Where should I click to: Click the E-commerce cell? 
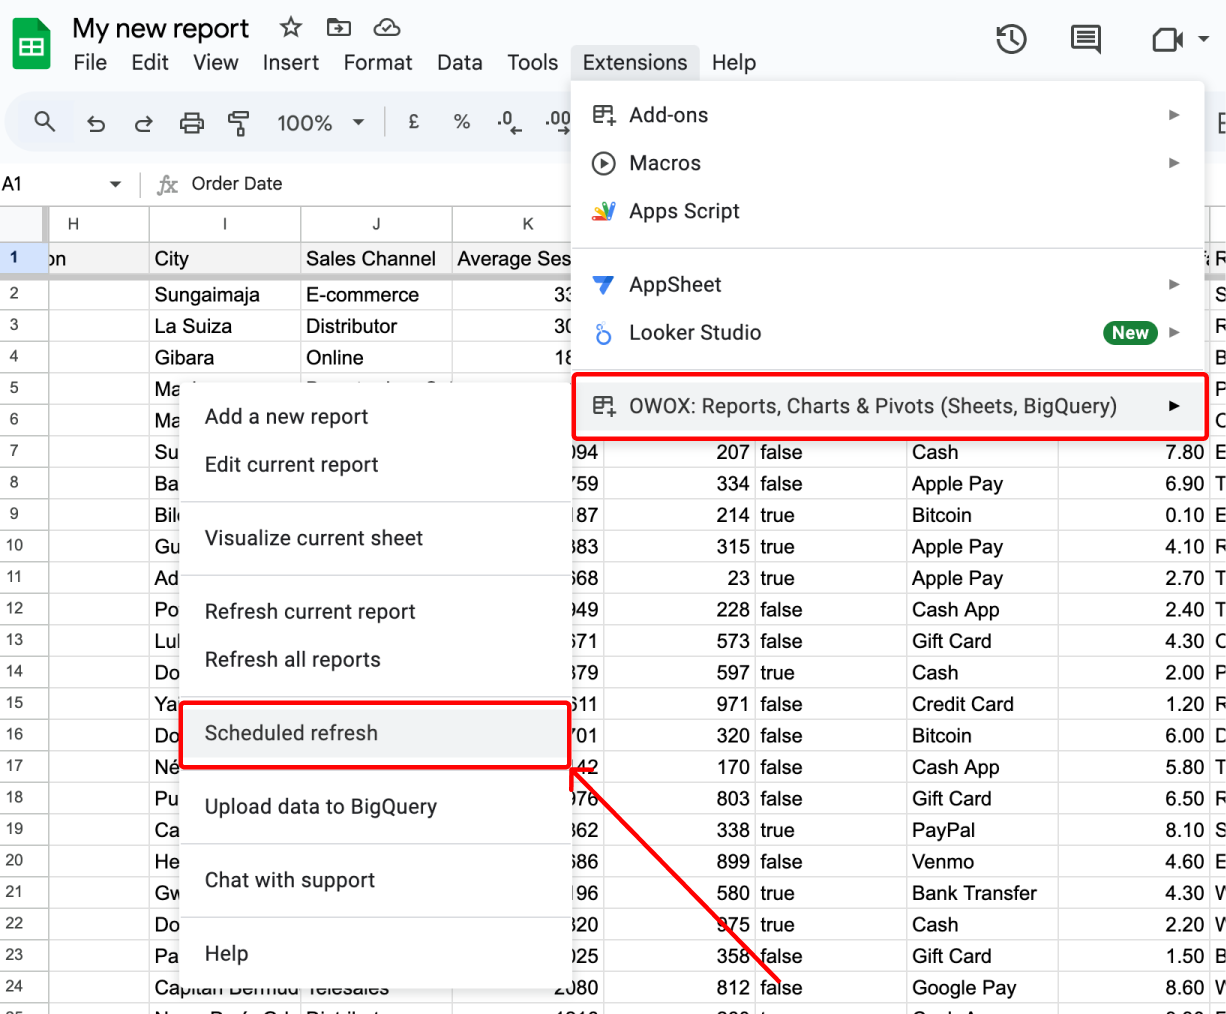click(x=376, y=295)
